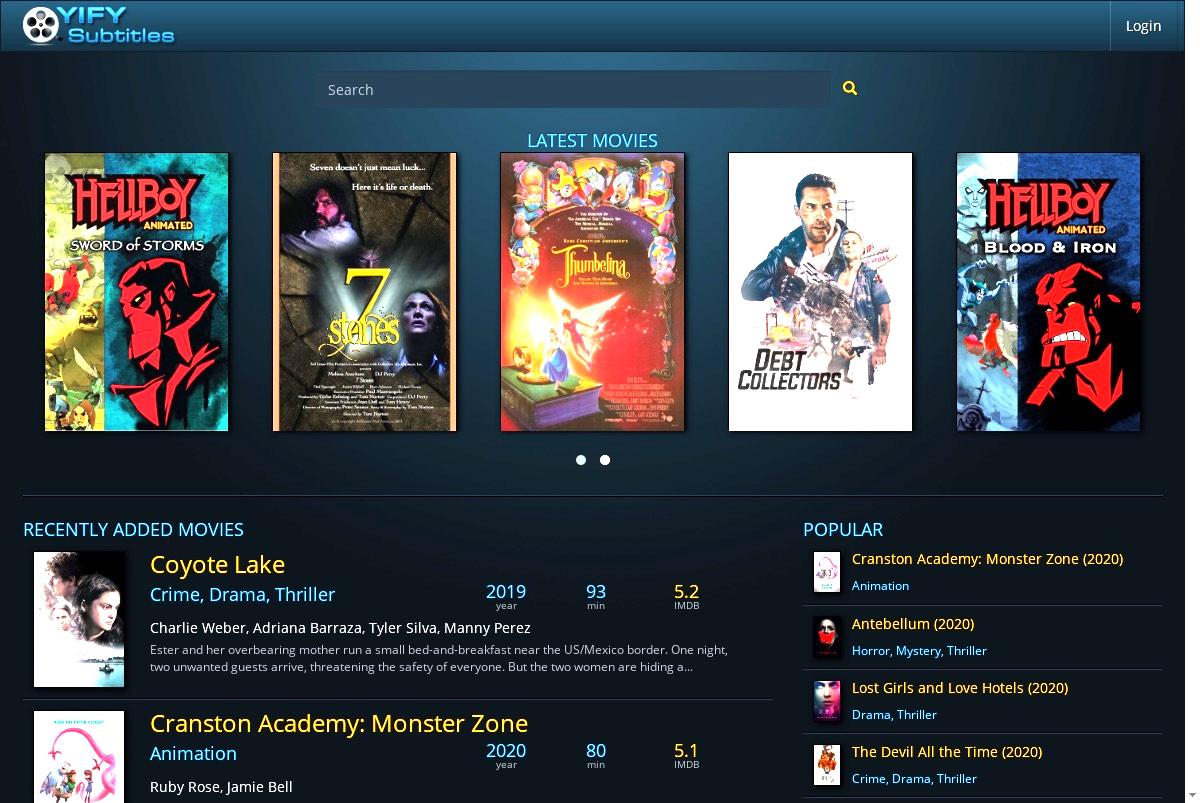Click Crime, Drama, Thriller under Devil All the Time
This screenshot has height=803, width=1200.
pyautogui.click(x=914, y=779)
